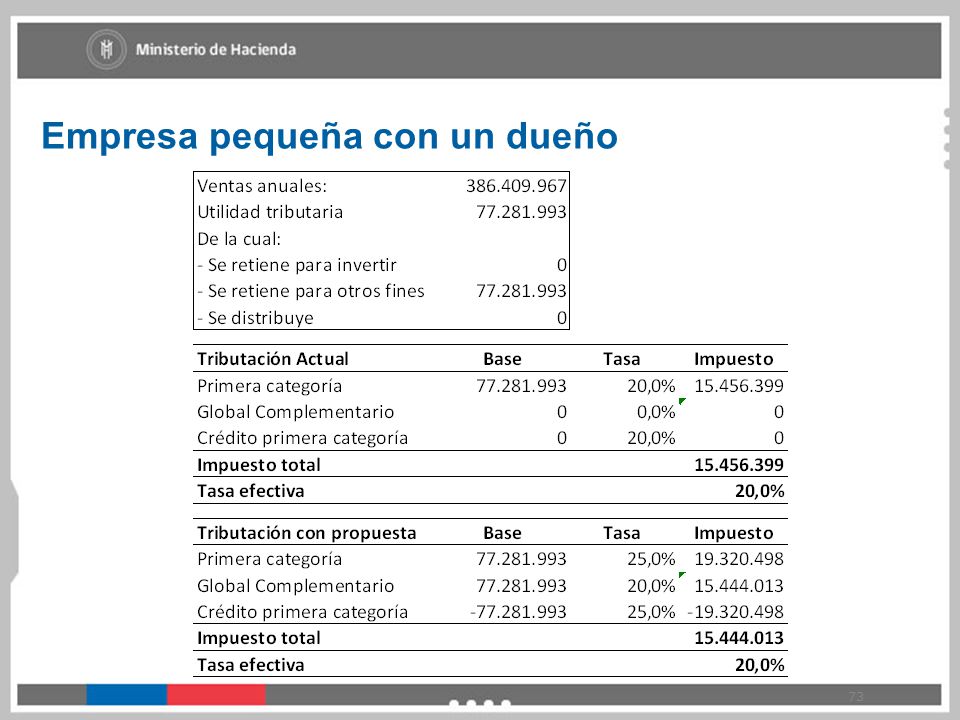
Task: Select the zero value for 'Se retiene para invertir'
Action: (561, 265)
